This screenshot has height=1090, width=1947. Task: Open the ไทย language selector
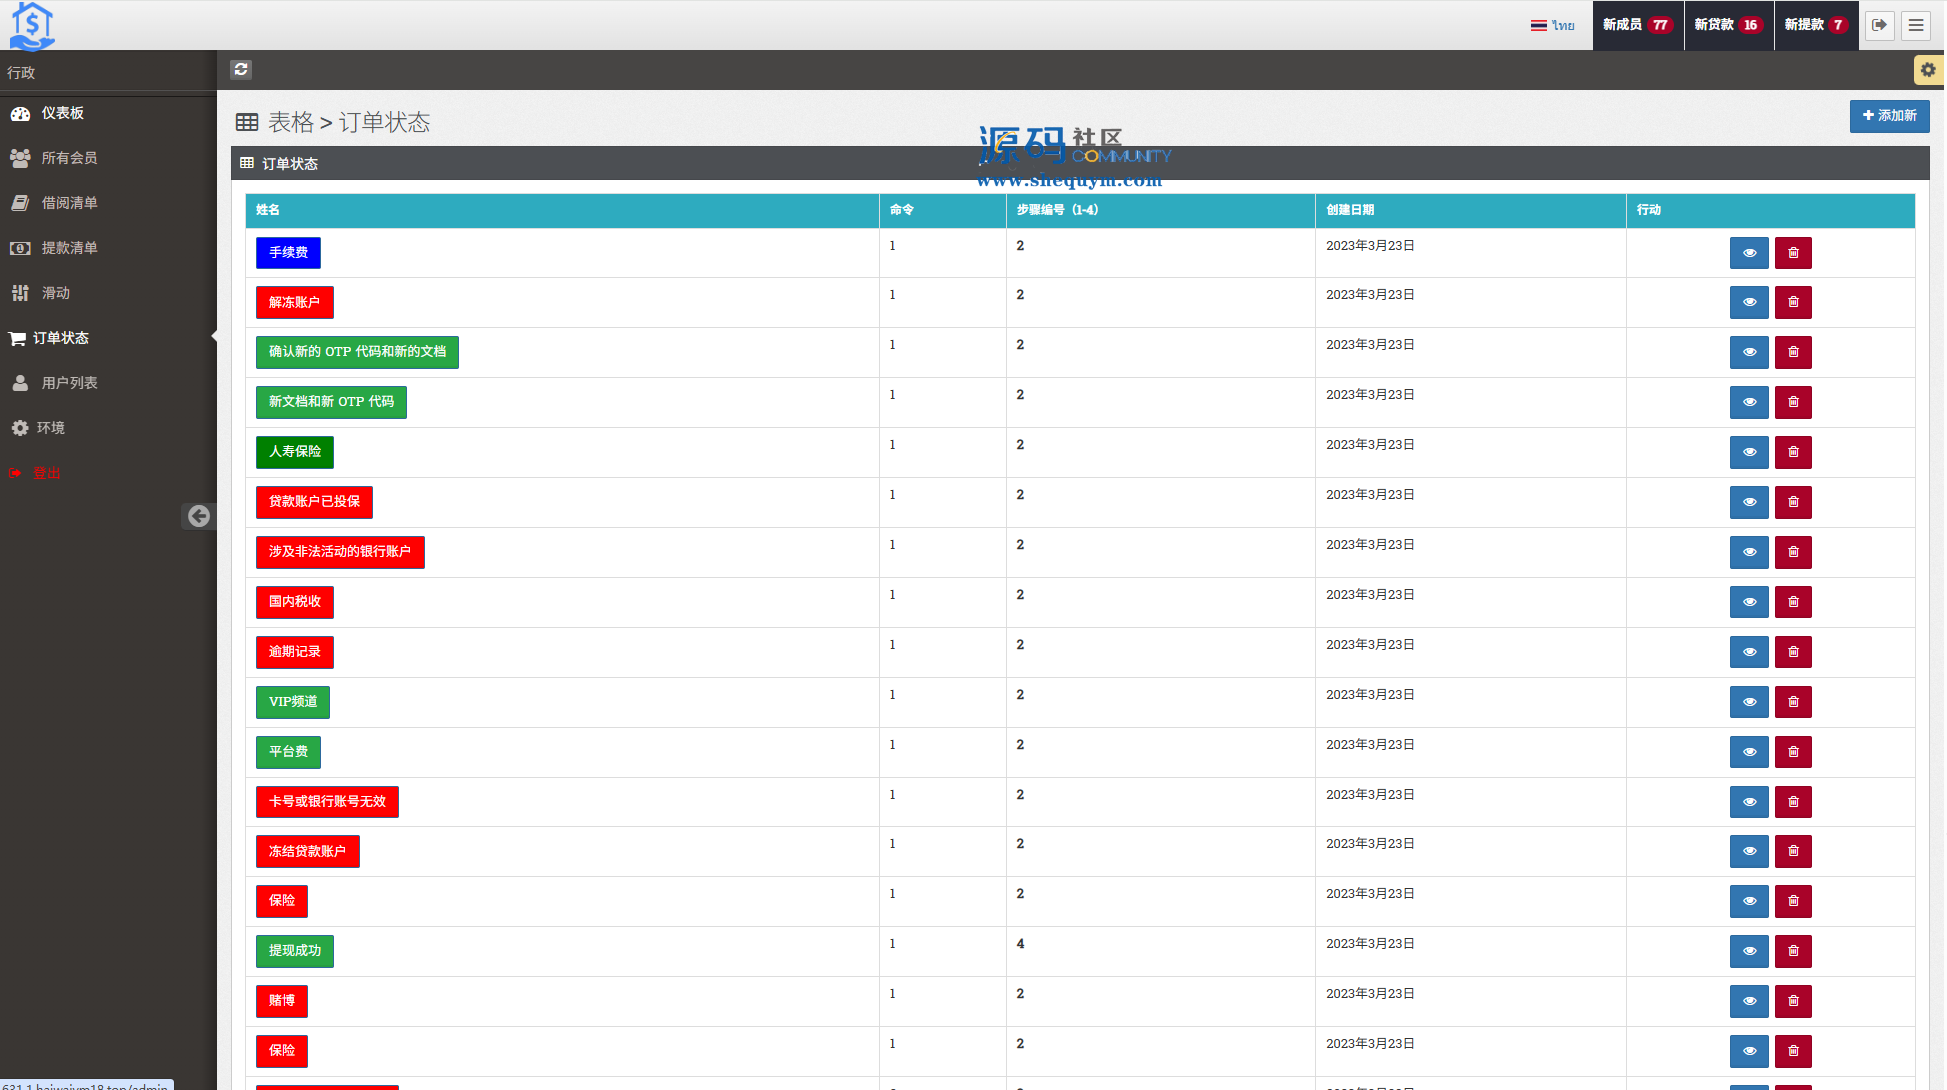coord(1553,25)
